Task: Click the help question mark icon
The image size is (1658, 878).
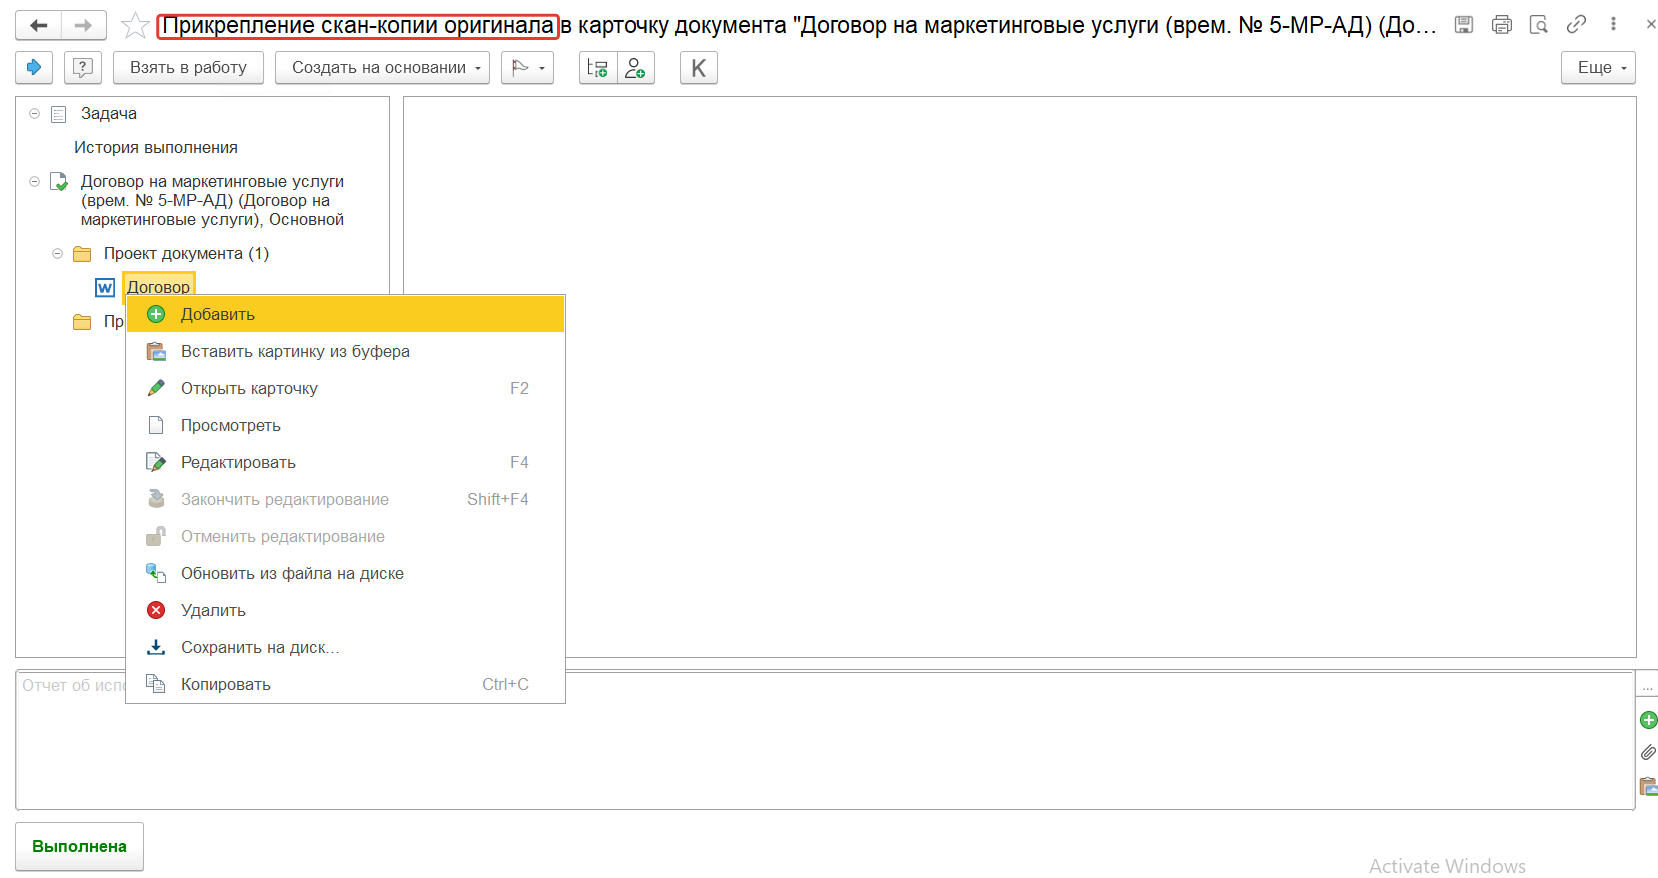Action: coord(83,68)
